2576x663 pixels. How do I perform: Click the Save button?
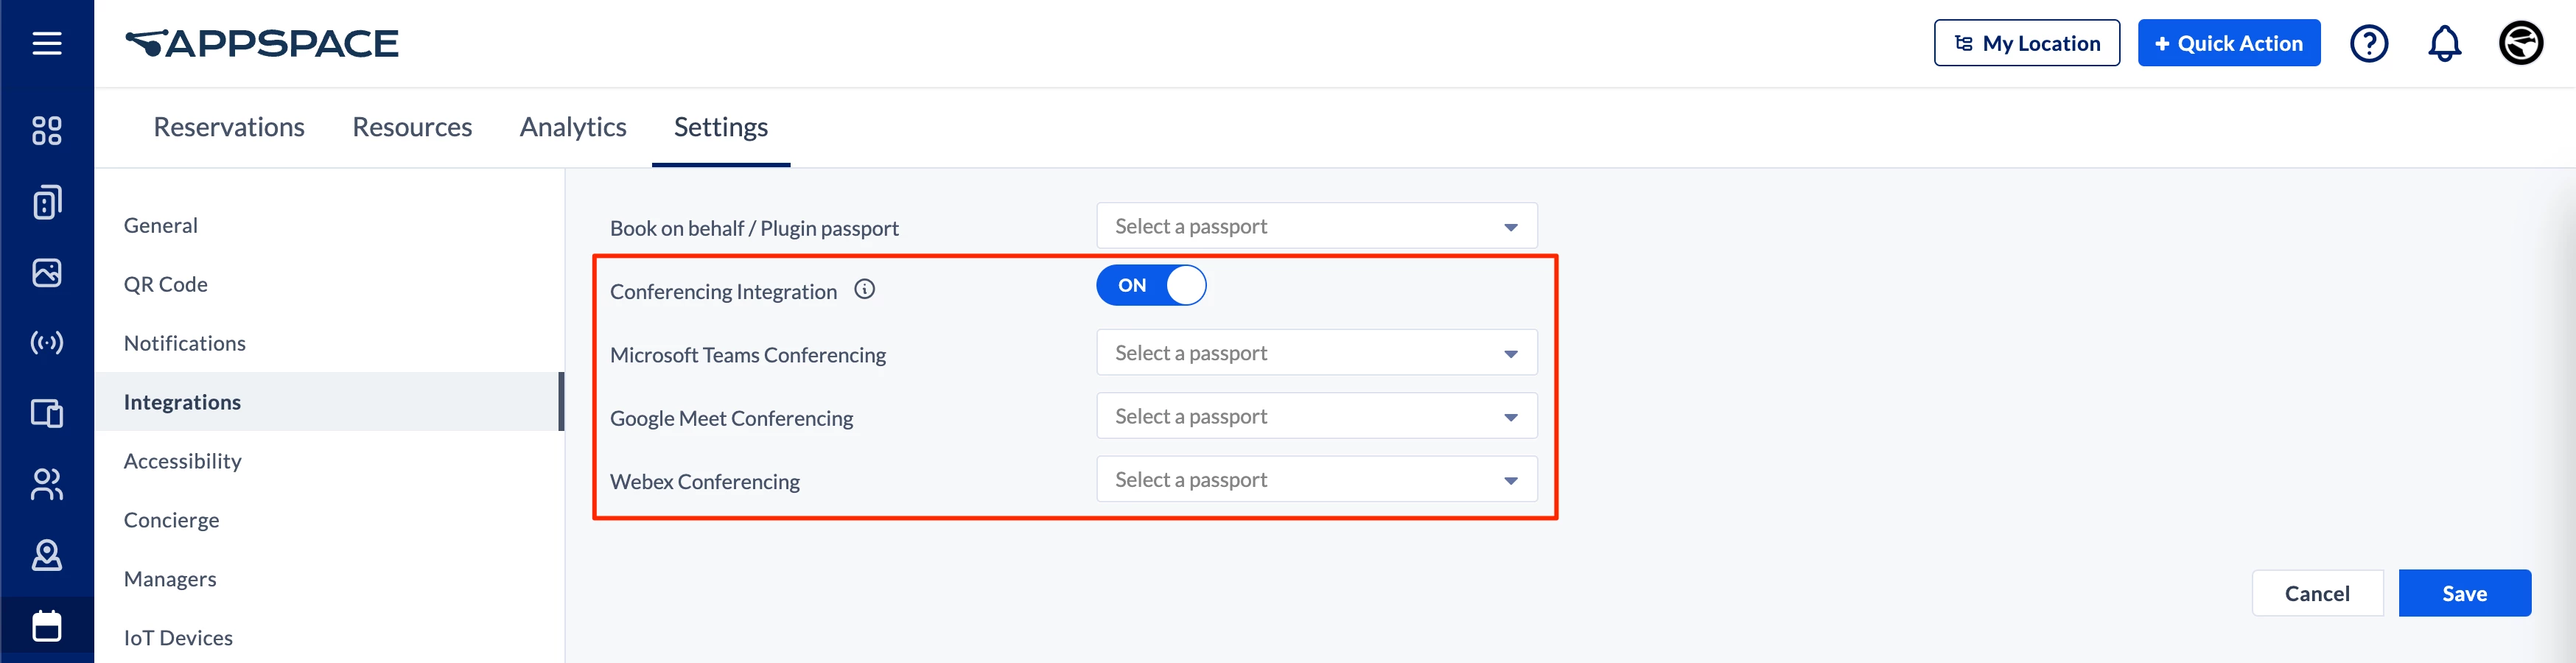[x=2463, y=593]
